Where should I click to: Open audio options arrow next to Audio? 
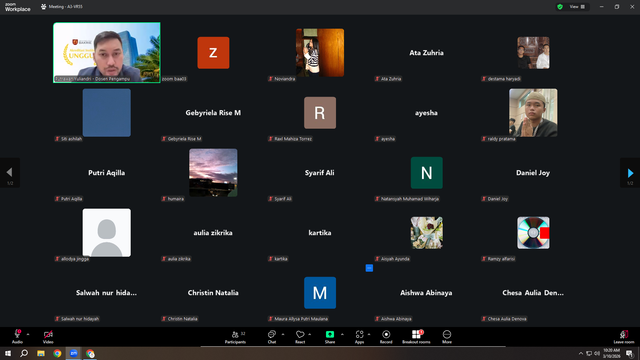(28, 334)
